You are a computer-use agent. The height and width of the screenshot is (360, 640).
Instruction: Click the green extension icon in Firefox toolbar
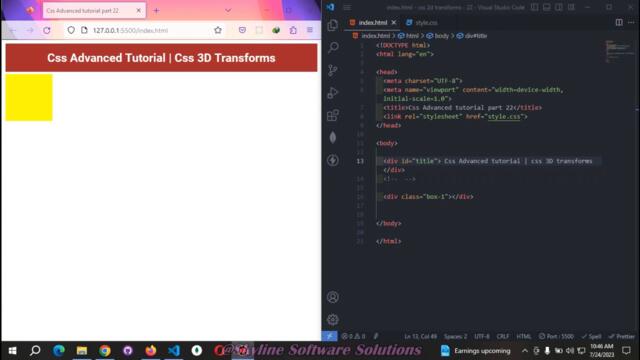coord(276,30)
